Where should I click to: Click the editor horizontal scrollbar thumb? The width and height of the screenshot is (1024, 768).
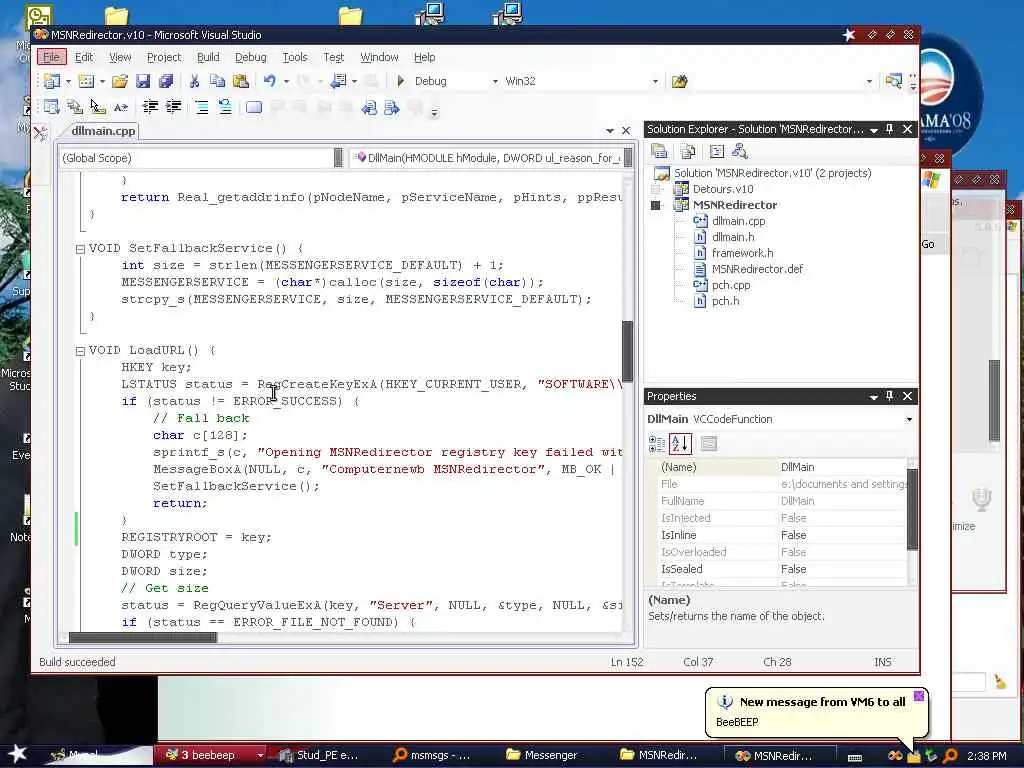(x=142, y=638)
